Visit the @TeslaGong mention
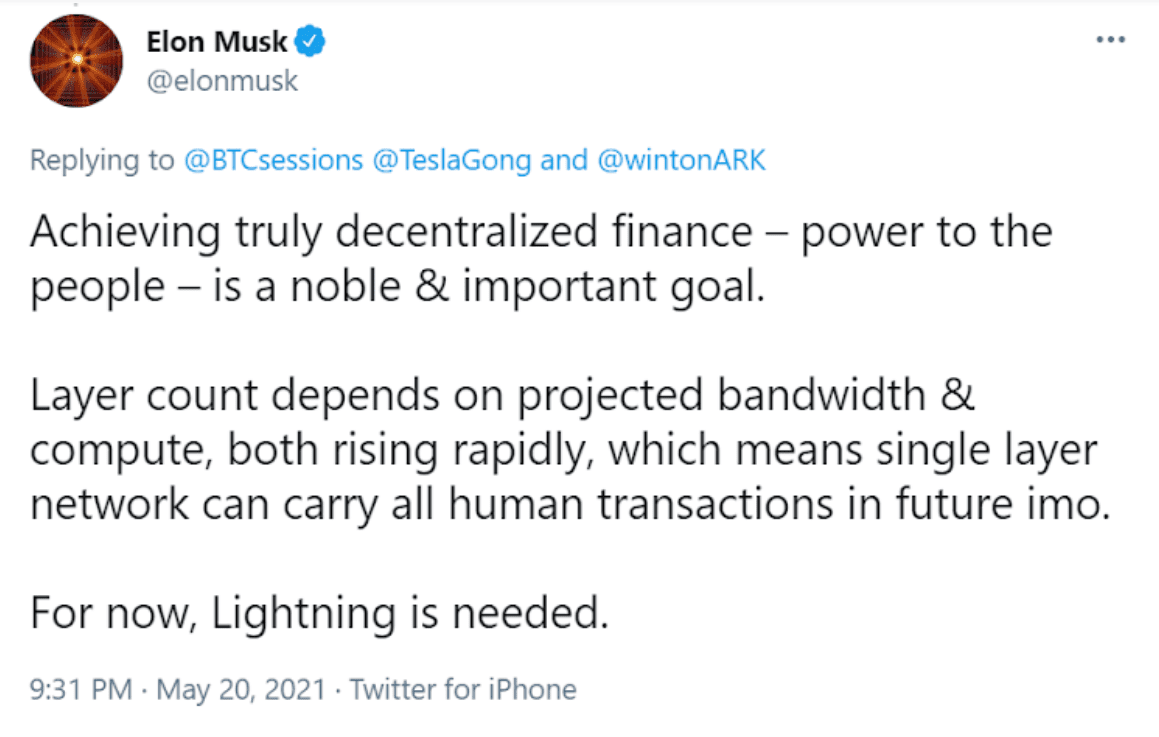This screenshot has height=737, width=1159. coord(452,160)
